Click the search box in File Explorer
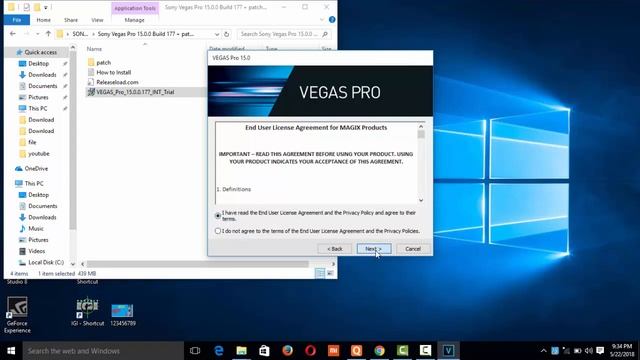The height and width of the screenshot is (360, 640). [x=284, y=34]
